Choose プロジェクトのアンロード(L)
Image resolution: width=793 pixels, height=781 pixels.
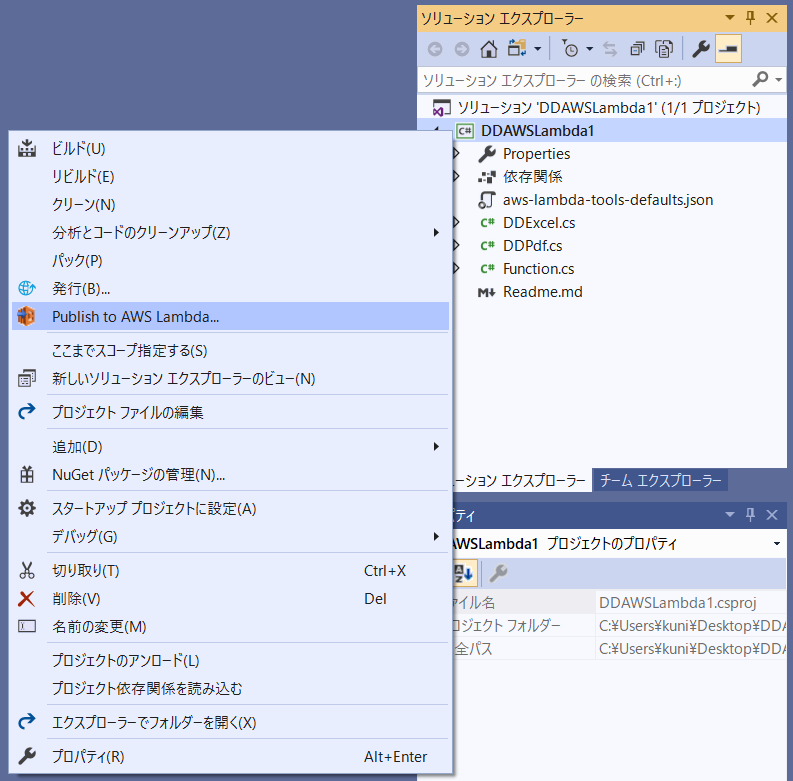230,660
